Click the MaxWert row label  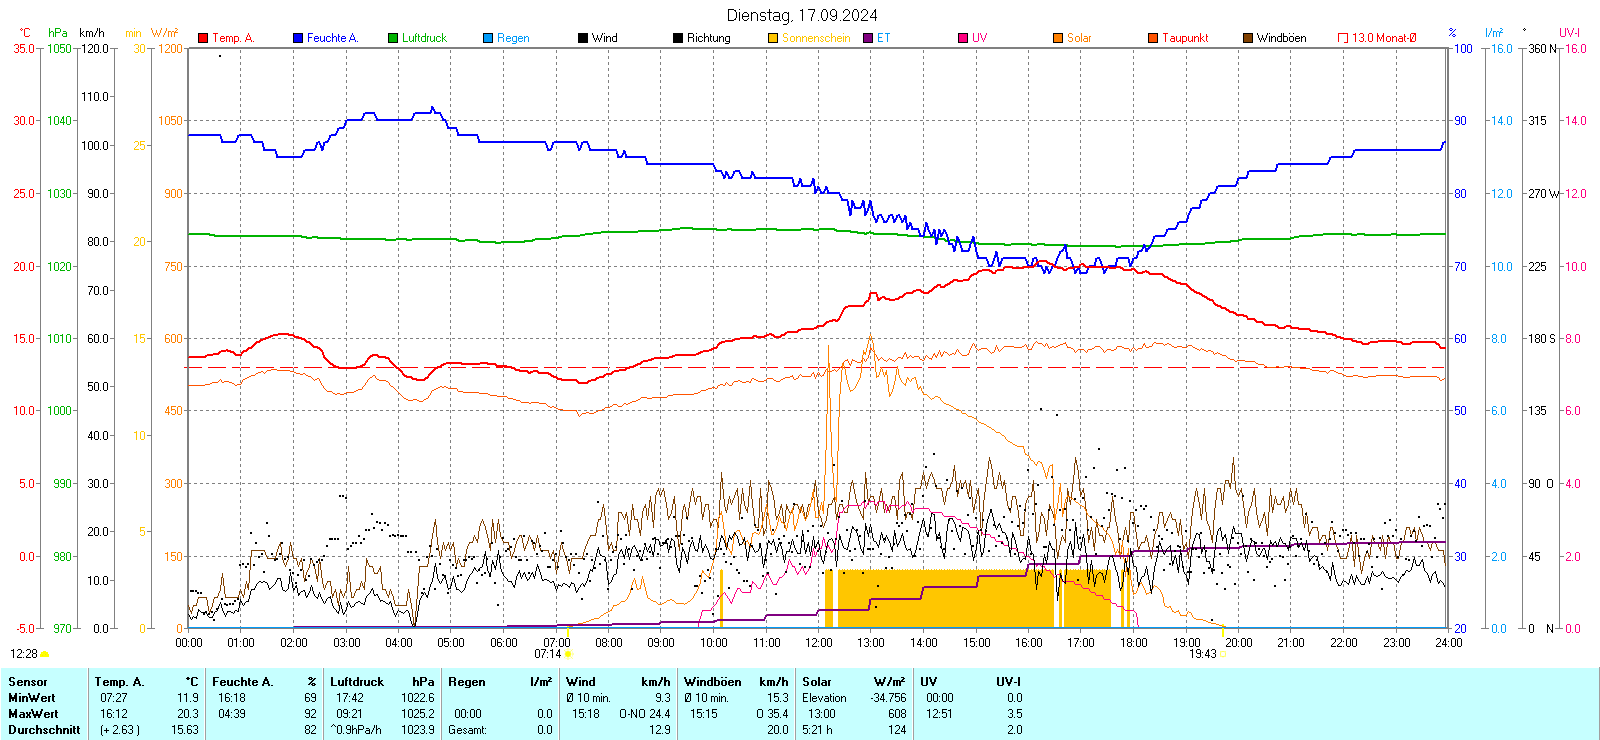[33, 714]
